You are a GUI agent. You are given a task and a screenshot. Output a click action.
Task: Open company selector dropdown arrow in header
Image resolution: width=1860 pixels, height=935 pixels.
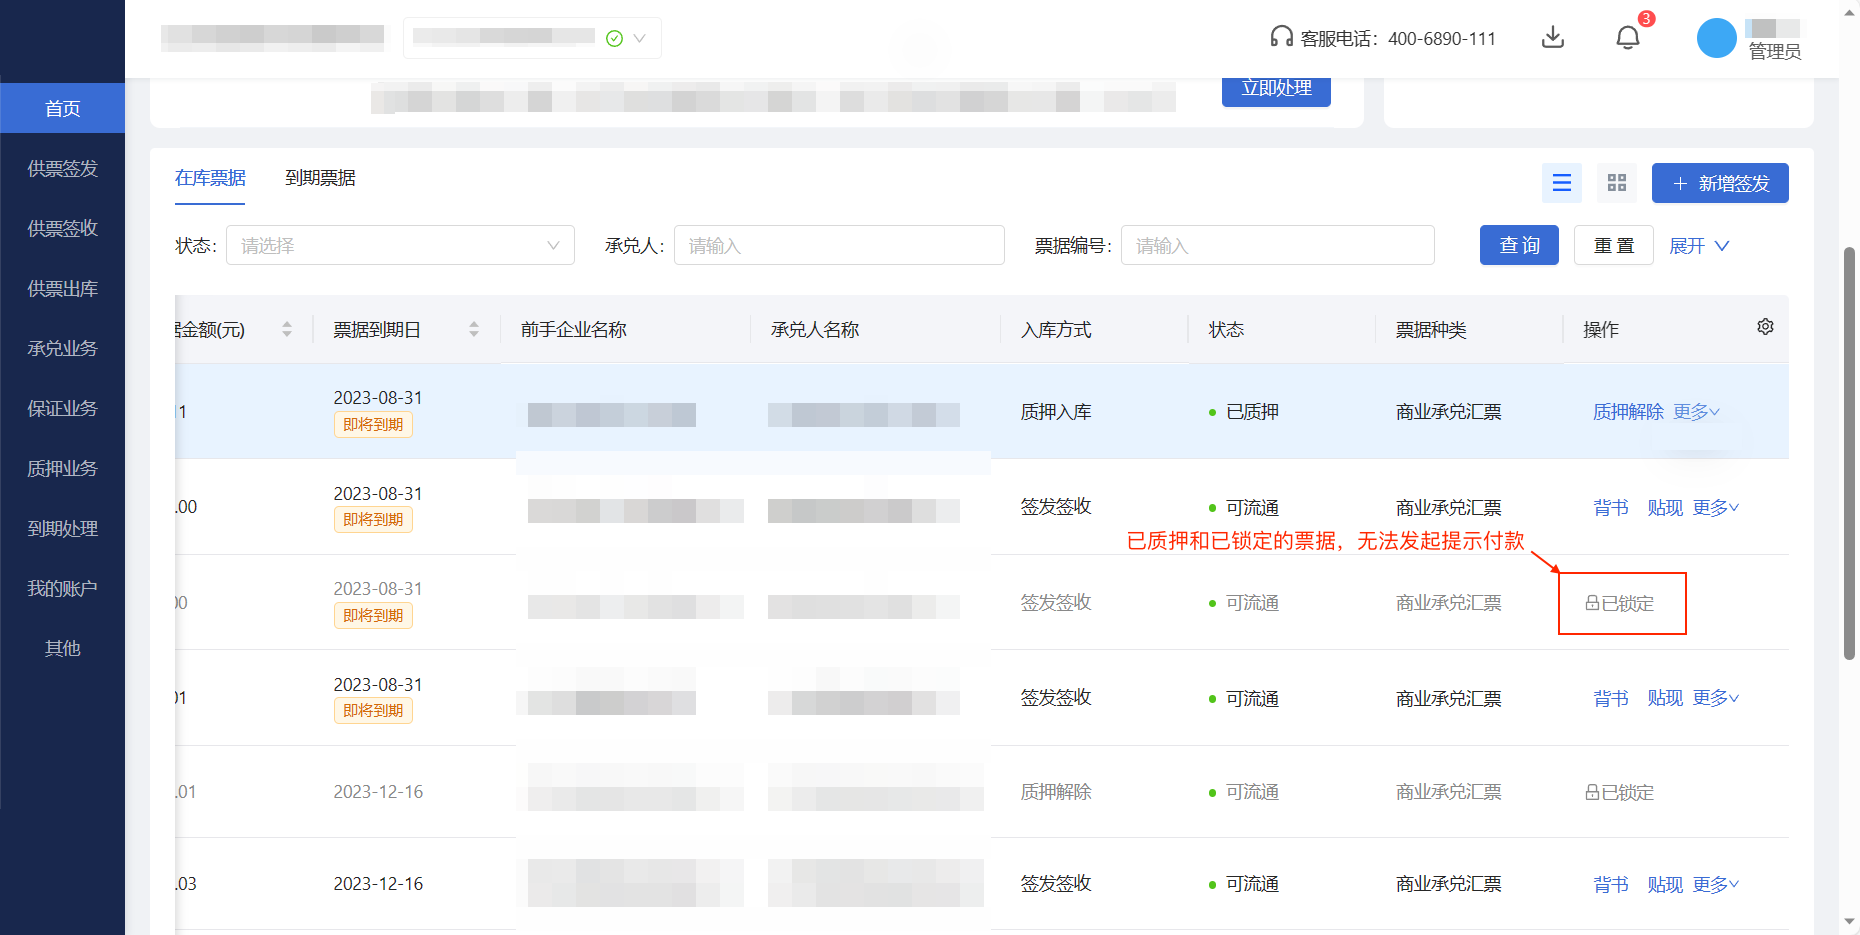tap(640, 38)
